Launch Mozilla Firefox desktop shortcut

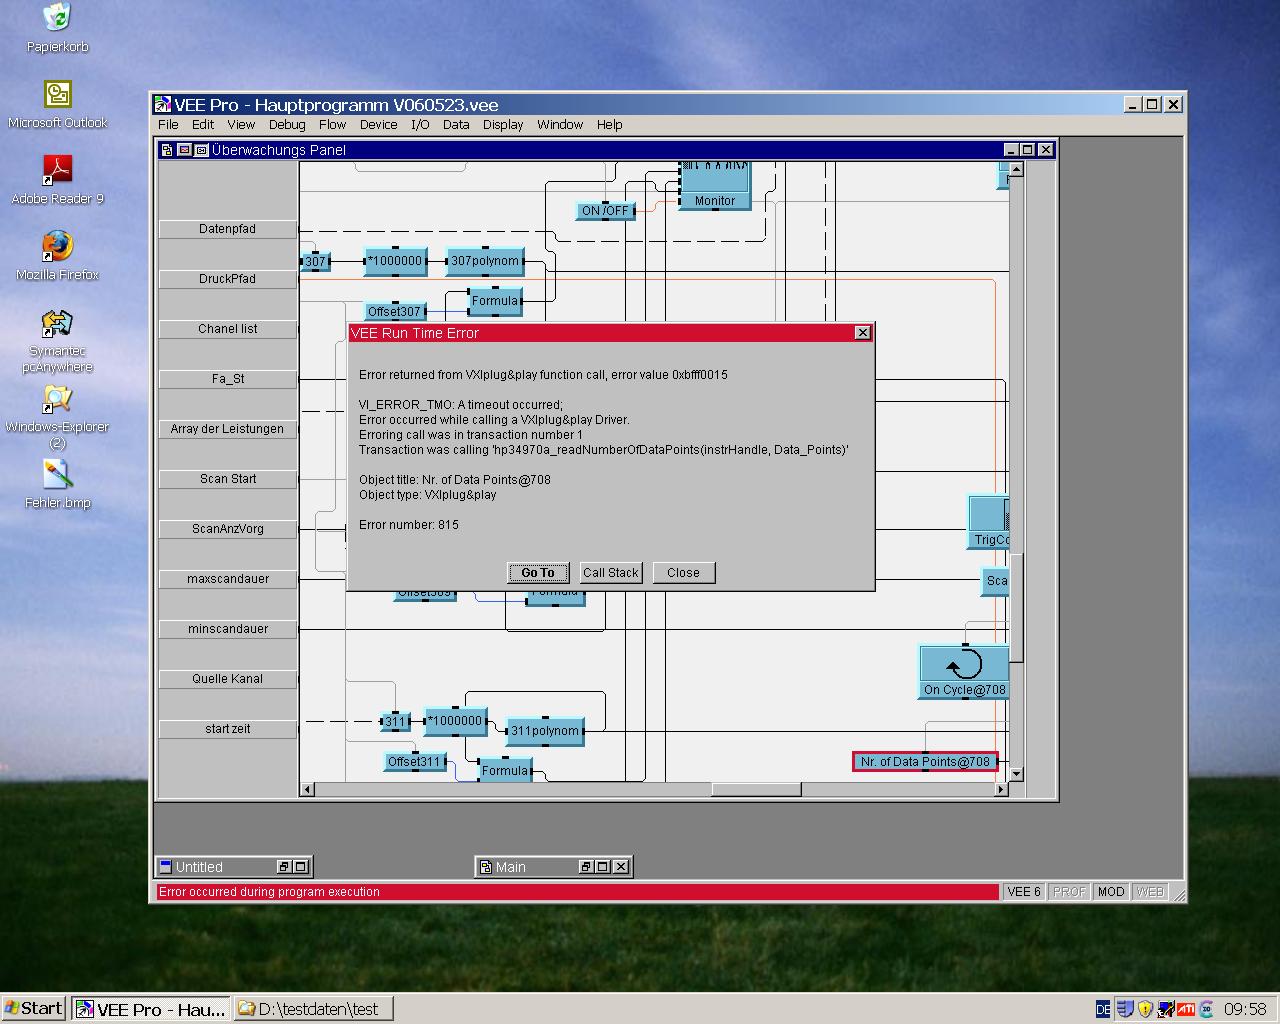[58, 248]
